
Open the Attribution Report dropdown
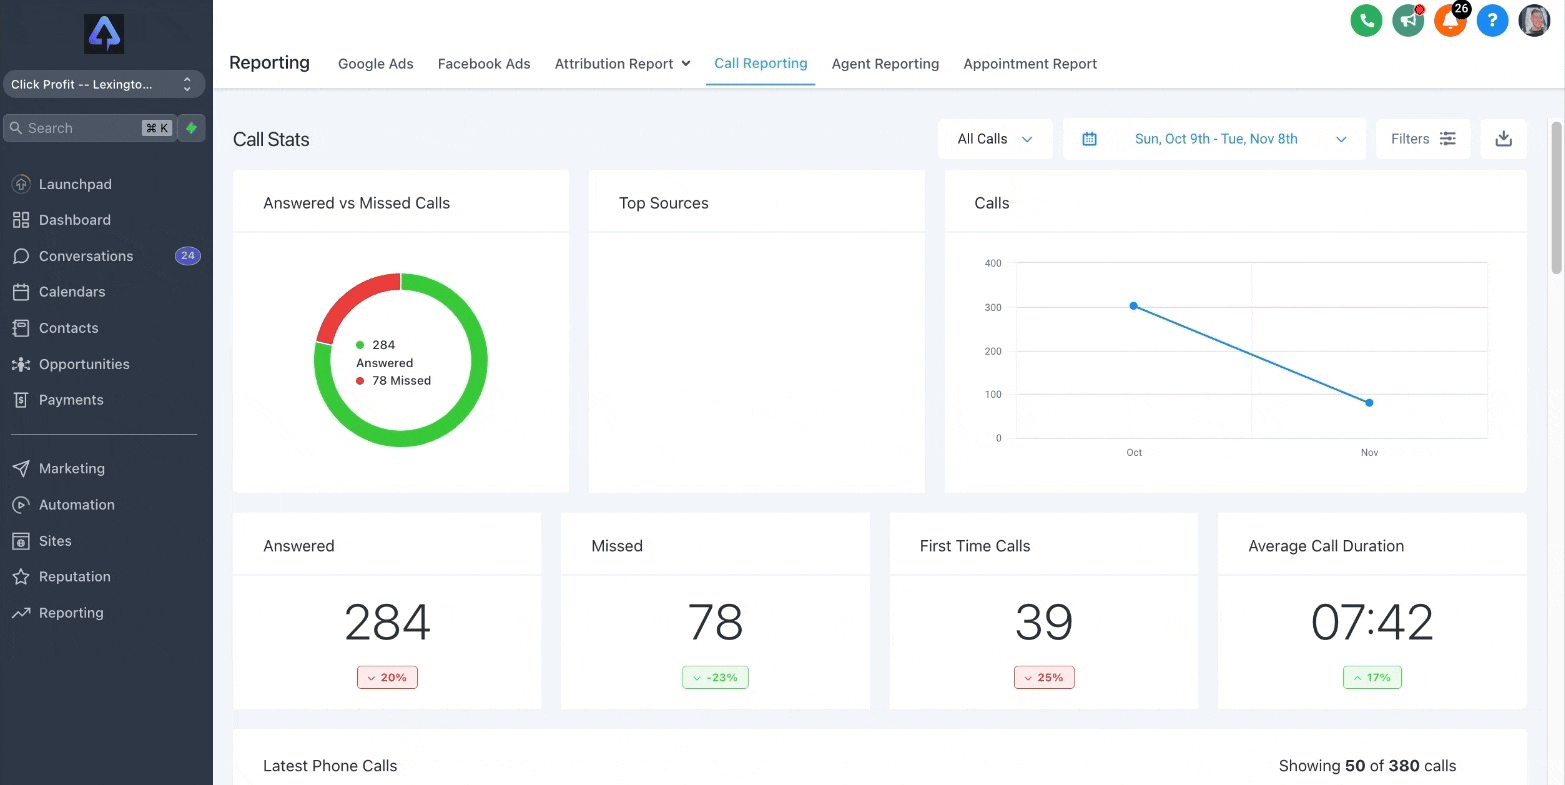click(x=622, y=64)
